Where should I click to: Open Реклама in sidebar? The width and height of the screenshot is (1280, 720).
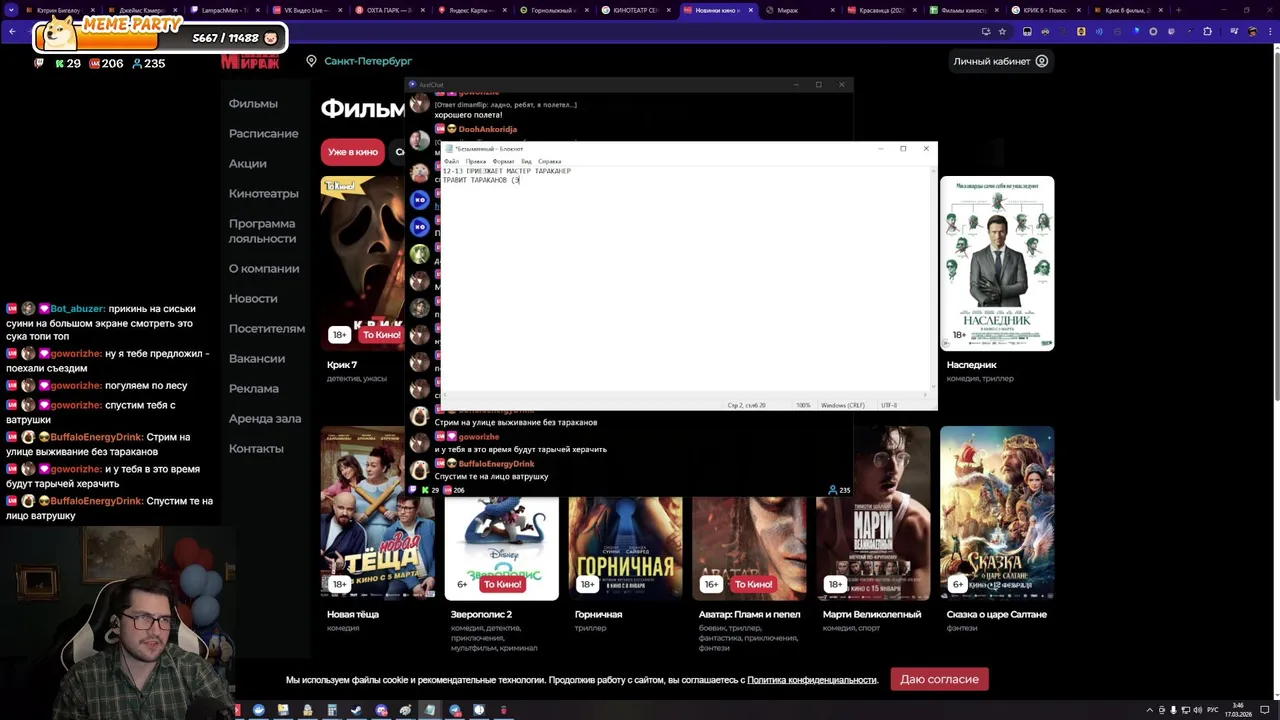point(253,389)
